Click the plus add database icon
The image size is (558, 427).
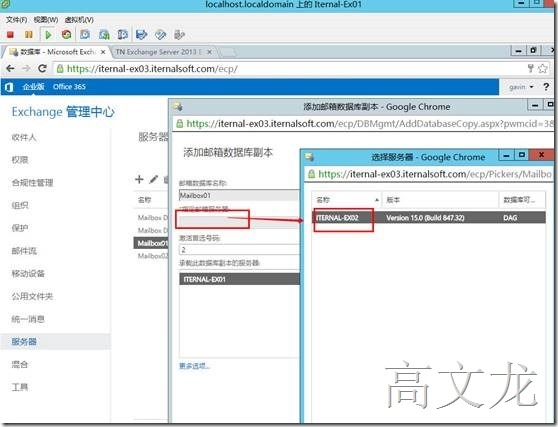click(x=140, y=179)
